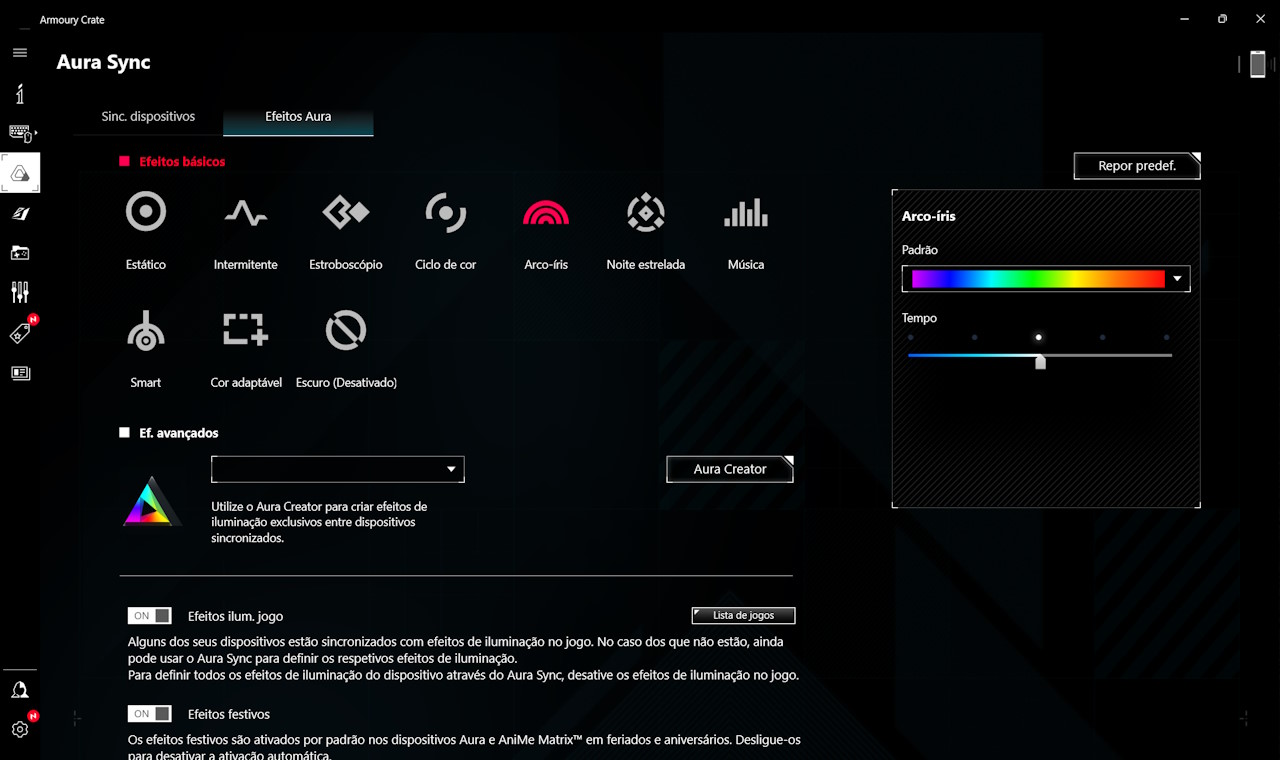Select Escuro (Desativado) dark effect
The image size is (1280, 760).
(346, 330)
